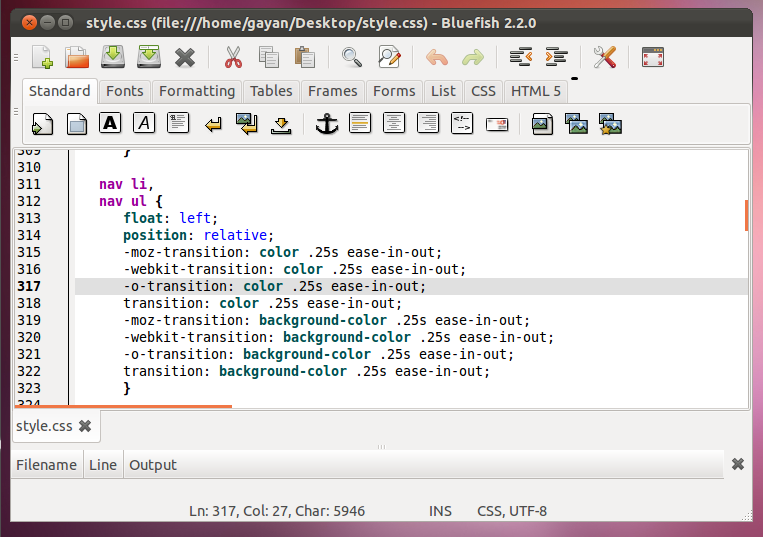Click the Italic formatting icon
Screen dimensions: 763x537
pyautogui.click(x=144, y=124)
